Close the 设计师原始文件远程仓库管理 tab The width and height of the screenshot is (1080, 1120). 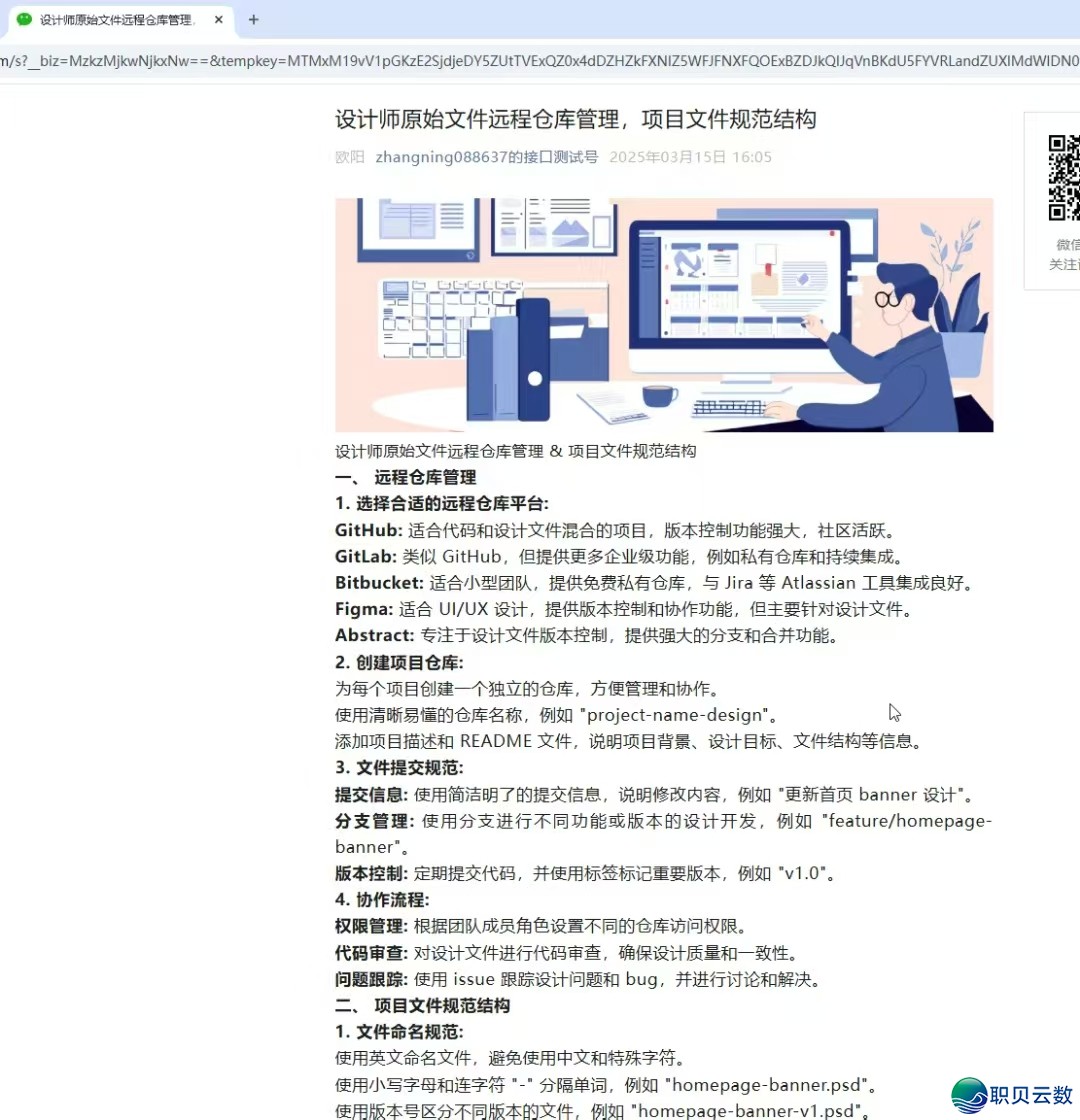pos(219,20)
